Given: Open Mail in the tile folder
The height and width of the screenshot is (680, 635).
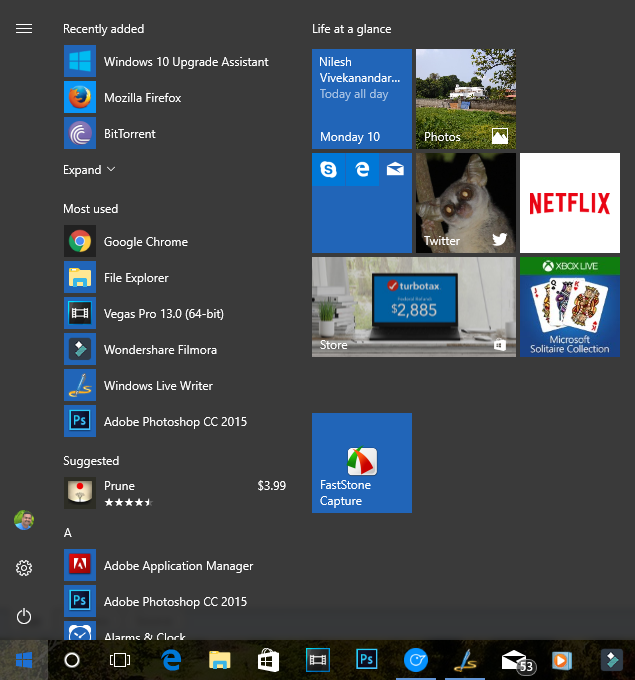Looking at the screenshot, I should click(395, 169).
